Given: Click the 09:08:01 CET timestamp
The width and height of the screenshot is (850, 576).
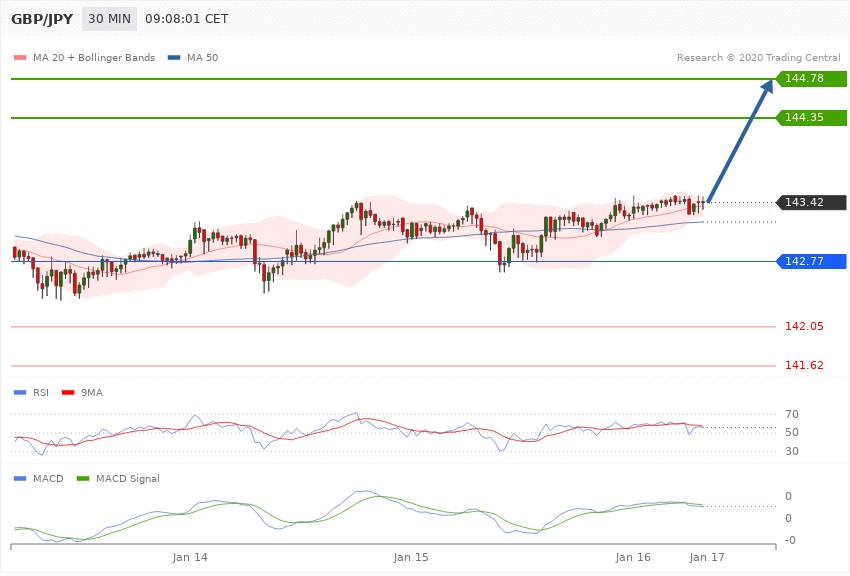Looking at the screenshot, I should [x=186, y=19].
